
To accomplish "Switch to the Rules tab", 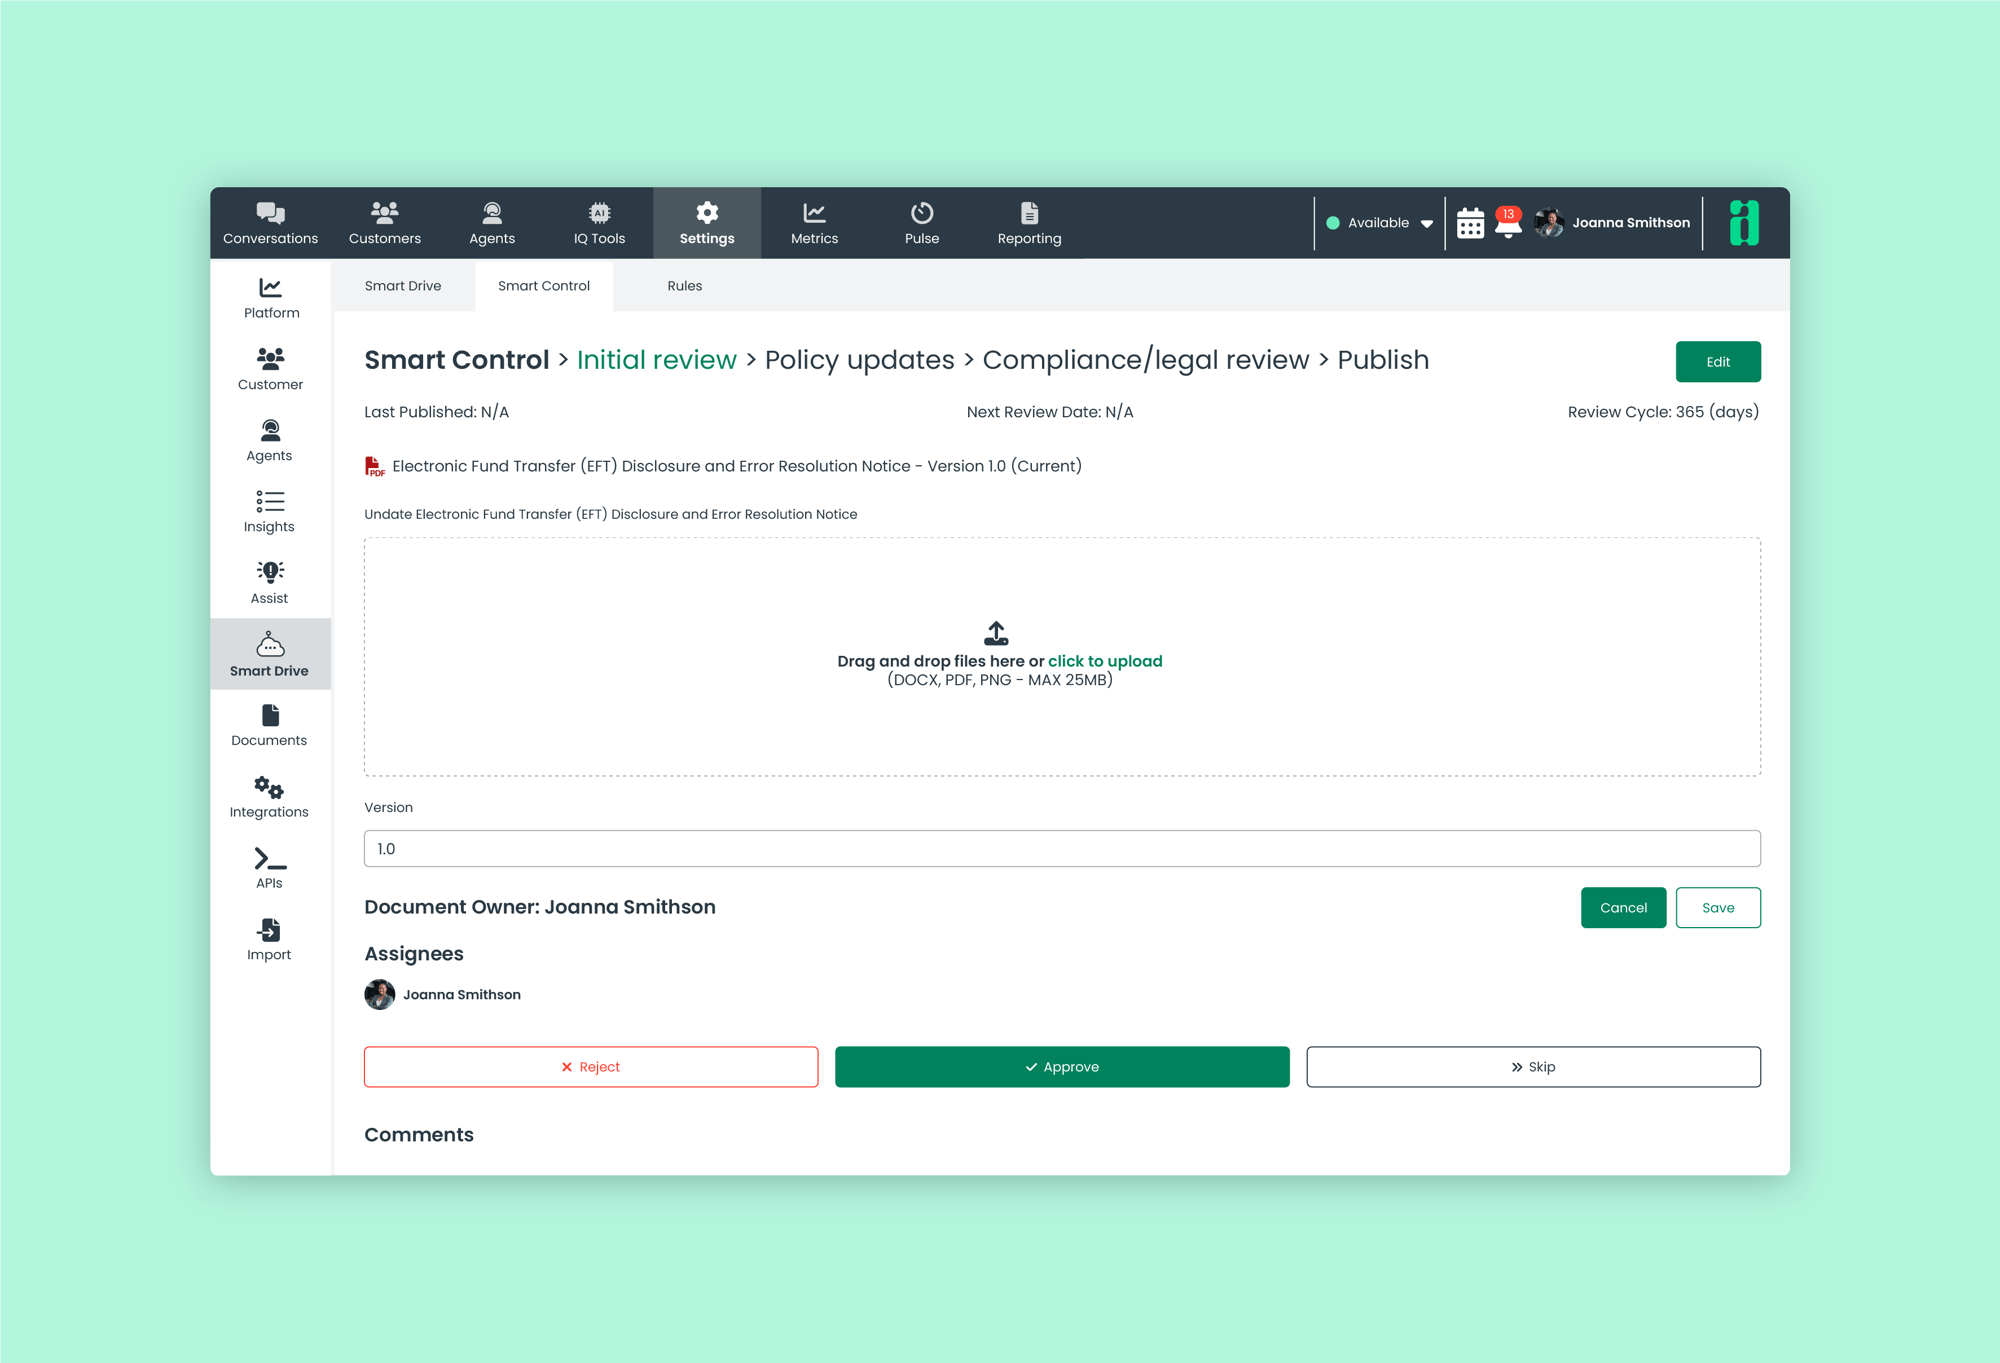I will (684, 286).
